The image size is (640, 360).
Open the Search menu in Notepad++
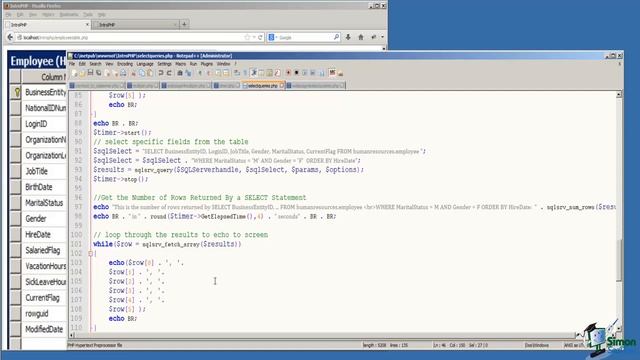click(95, 64)
